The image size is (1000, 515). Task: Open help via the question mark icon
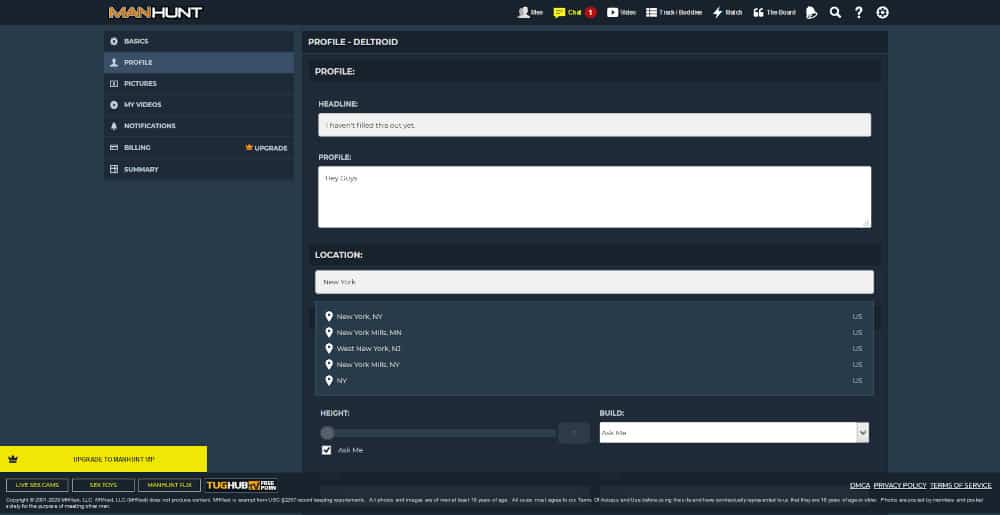click(x=858, y=12)
